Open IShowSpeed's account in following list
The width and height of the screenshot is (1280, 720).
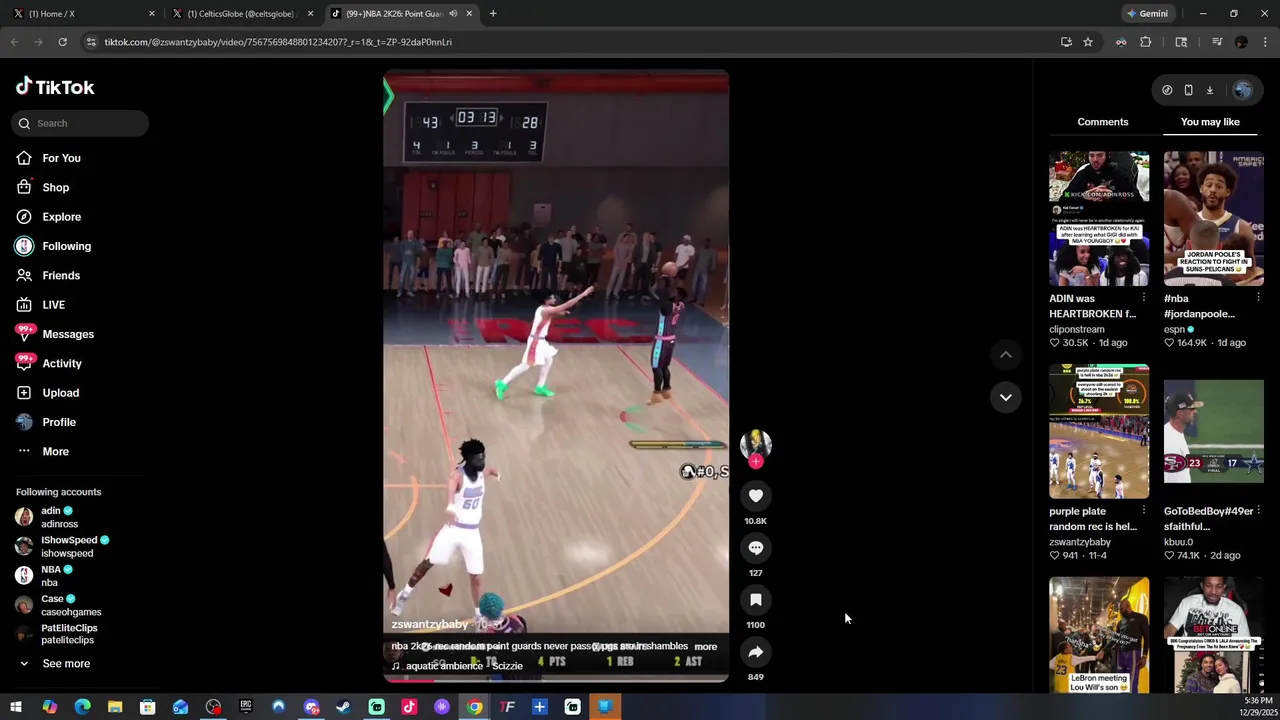pos(62,546)
